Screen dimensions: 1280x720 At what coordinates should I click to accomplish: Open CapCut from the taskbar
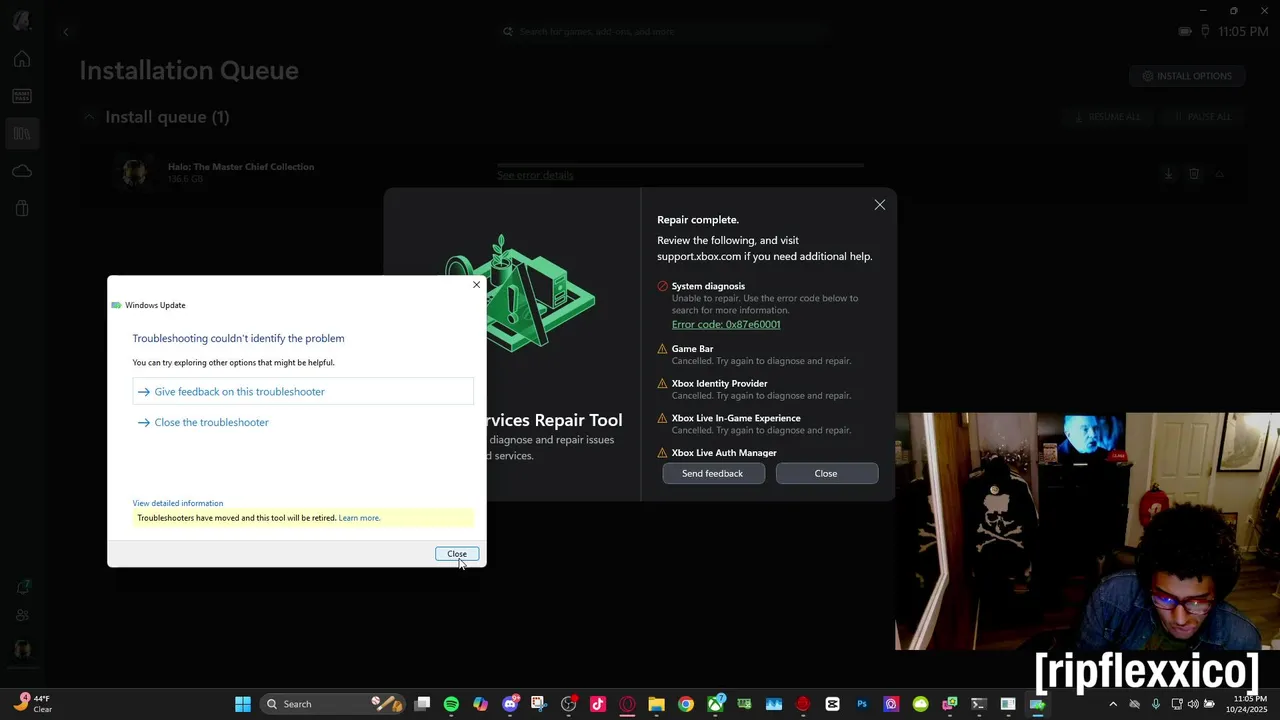click(832, 704)
